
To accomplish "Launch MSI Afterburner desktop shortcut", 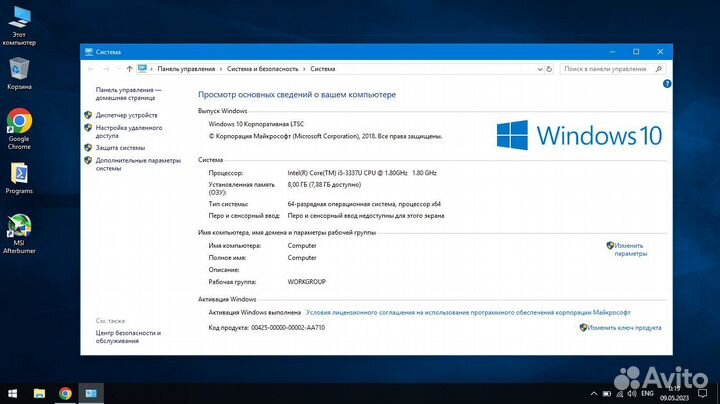I will click(19, 234).
